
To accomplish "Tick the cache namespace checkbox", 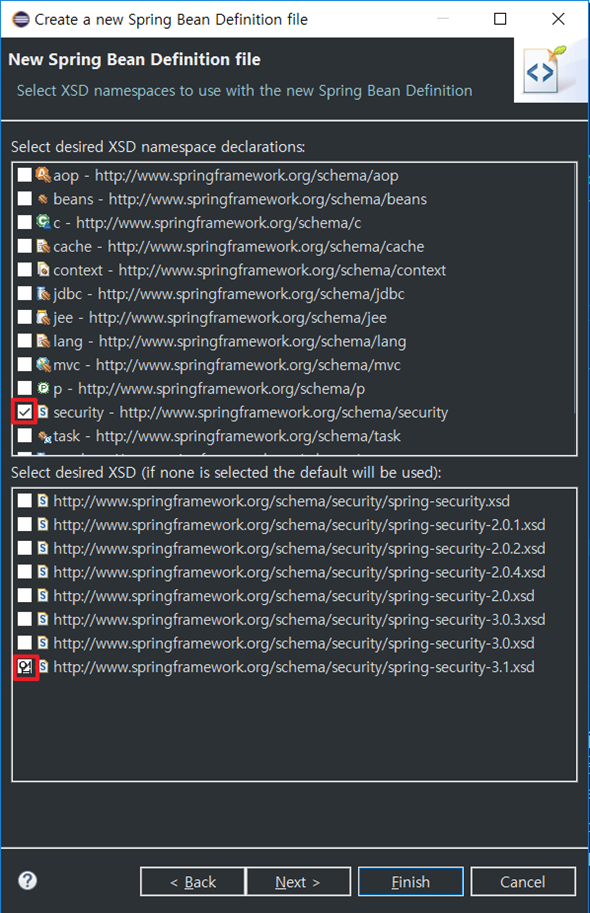I will 24,246.
